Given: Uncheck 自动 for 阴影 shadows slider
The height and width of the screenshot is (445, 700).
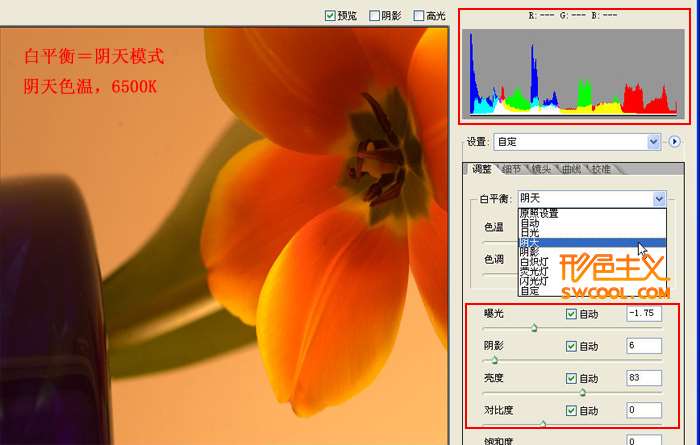Looking at the screenshot, I should [x=571, y=346].
